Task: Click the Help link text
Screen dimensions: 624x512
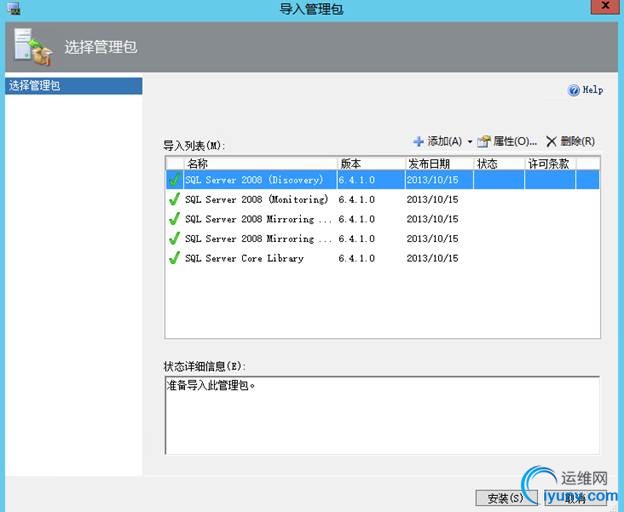Action: (593, 90)
